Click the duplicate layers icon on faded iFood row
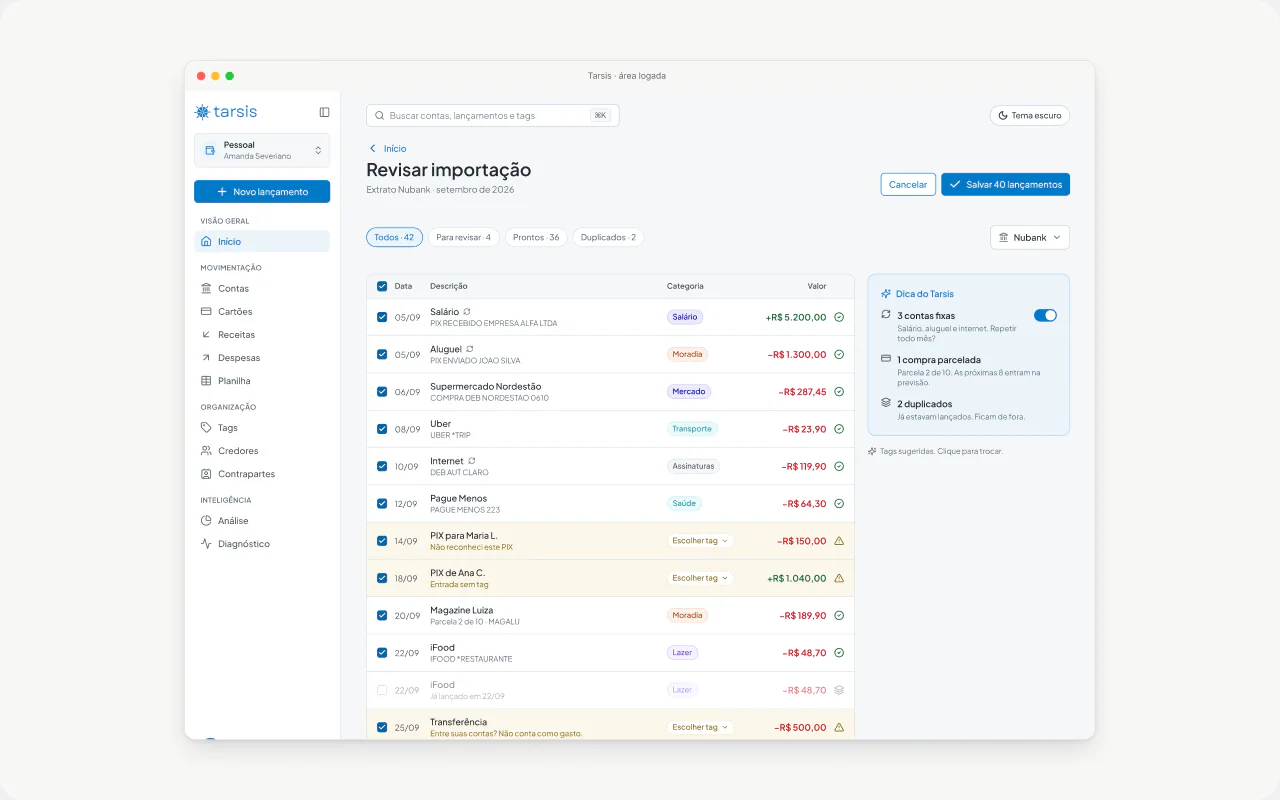The width and height of the screenshot is (1280, 800). tap(839, 690)
